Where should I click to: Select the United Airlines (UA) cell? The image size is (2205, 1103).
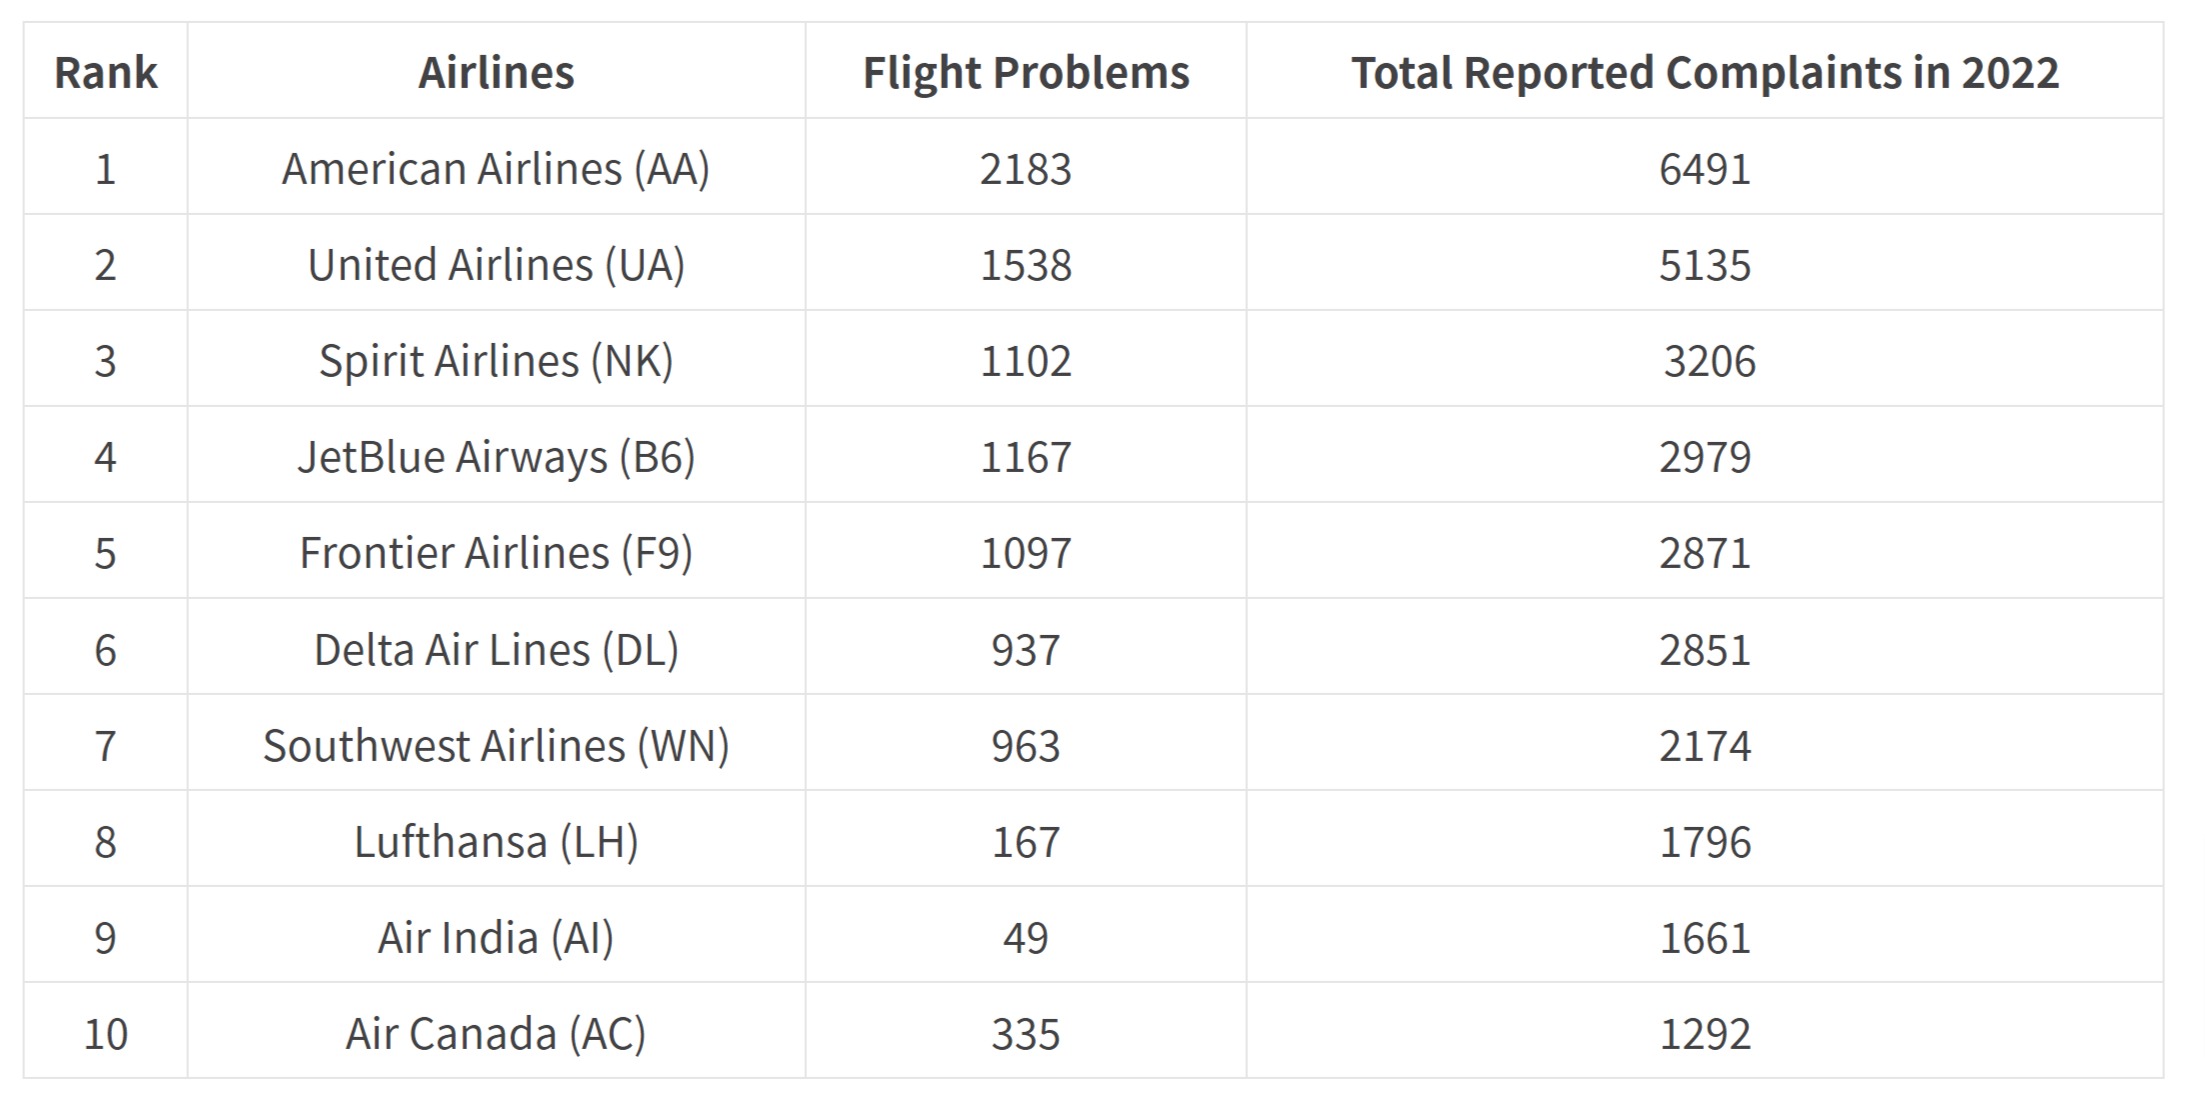point(496,265)
